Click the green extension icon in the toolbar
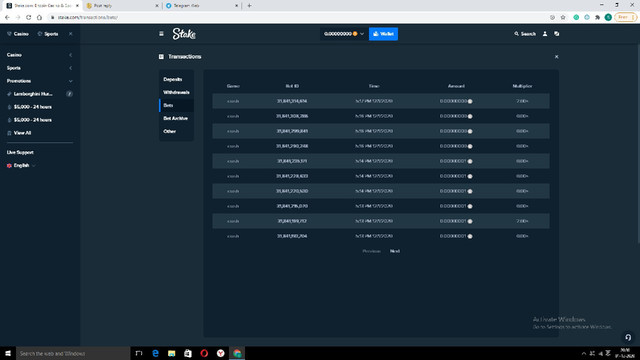 pyautogui.click(x=576, y=17)
